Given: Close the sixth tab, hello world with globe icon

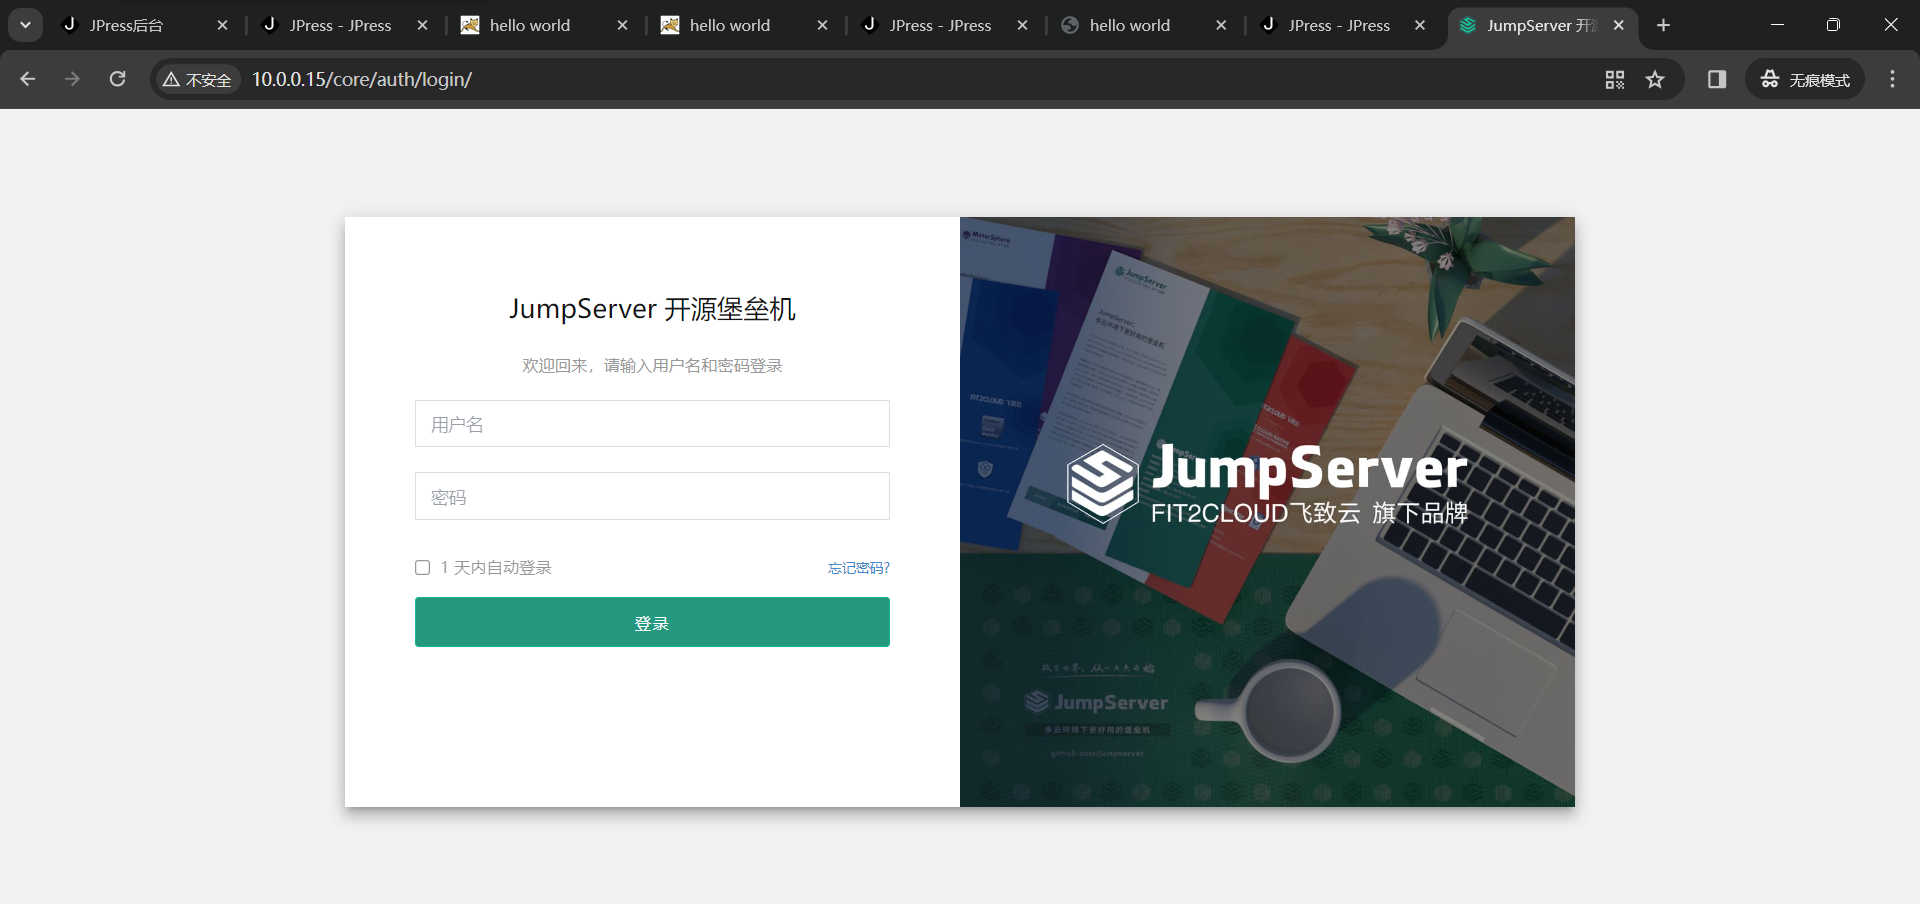Looking at the screenshot, I should (1221, 25).
